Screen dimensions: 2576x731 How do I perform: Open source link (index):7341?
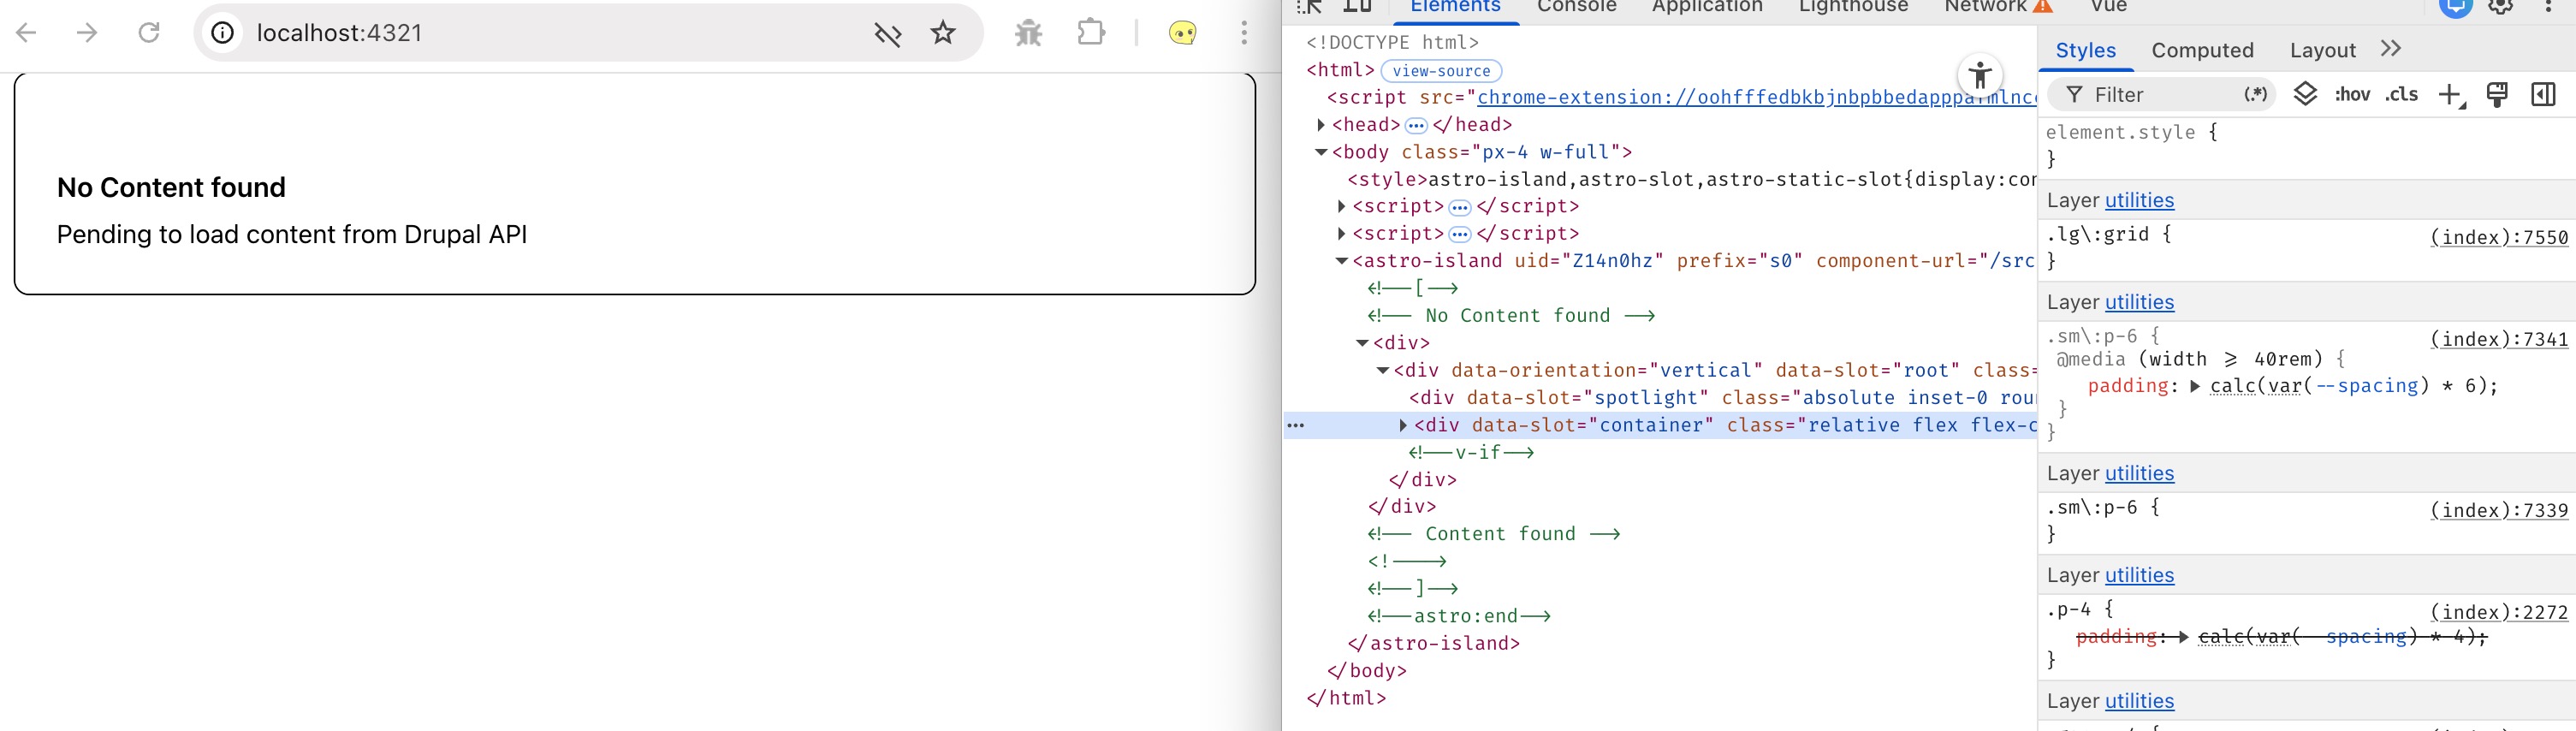coord(2499,339)
